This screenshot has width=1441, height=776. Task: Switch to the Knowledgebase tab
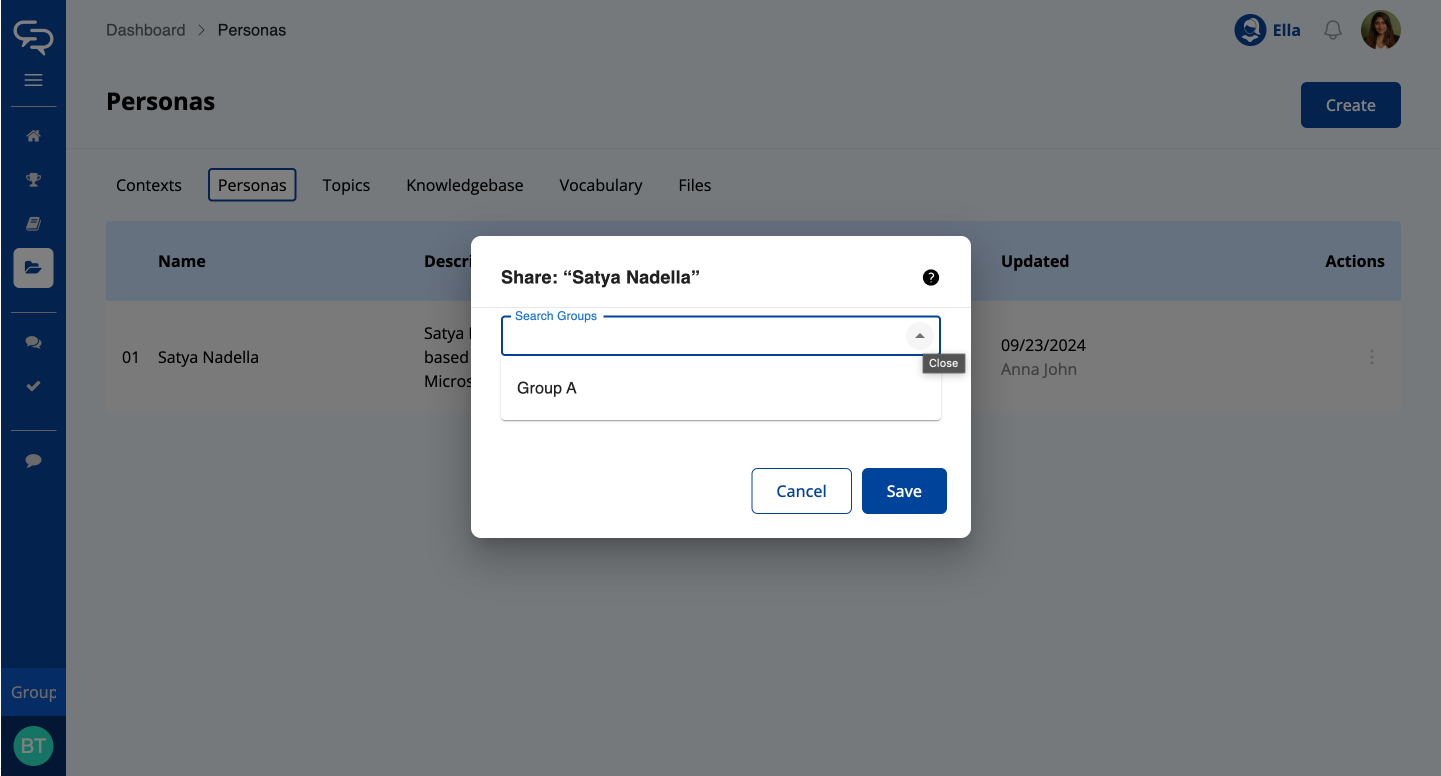[464, 185]
